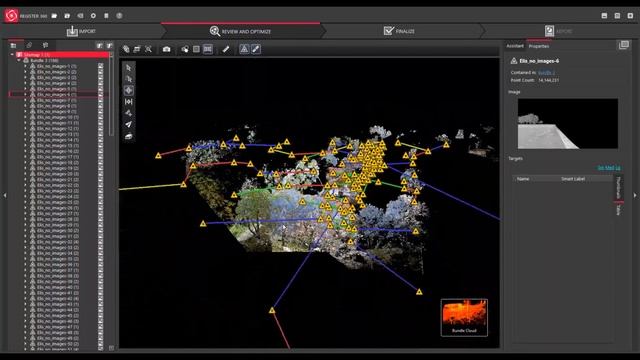Open the Review and Optimize step
Image resolution: width=640 pixels, height=360 pixels.
[240, 31]
